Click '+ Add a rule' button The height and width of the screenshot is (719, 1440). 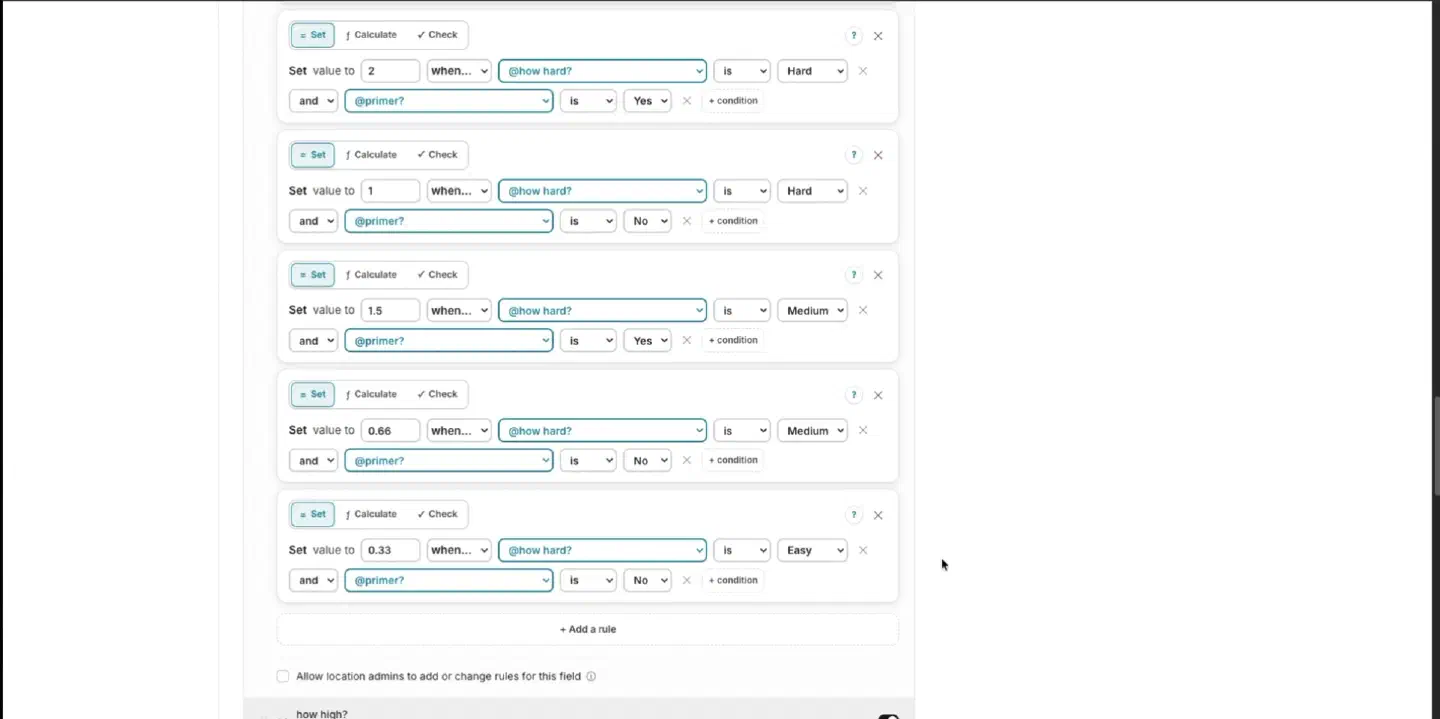(x=588, y=629)
